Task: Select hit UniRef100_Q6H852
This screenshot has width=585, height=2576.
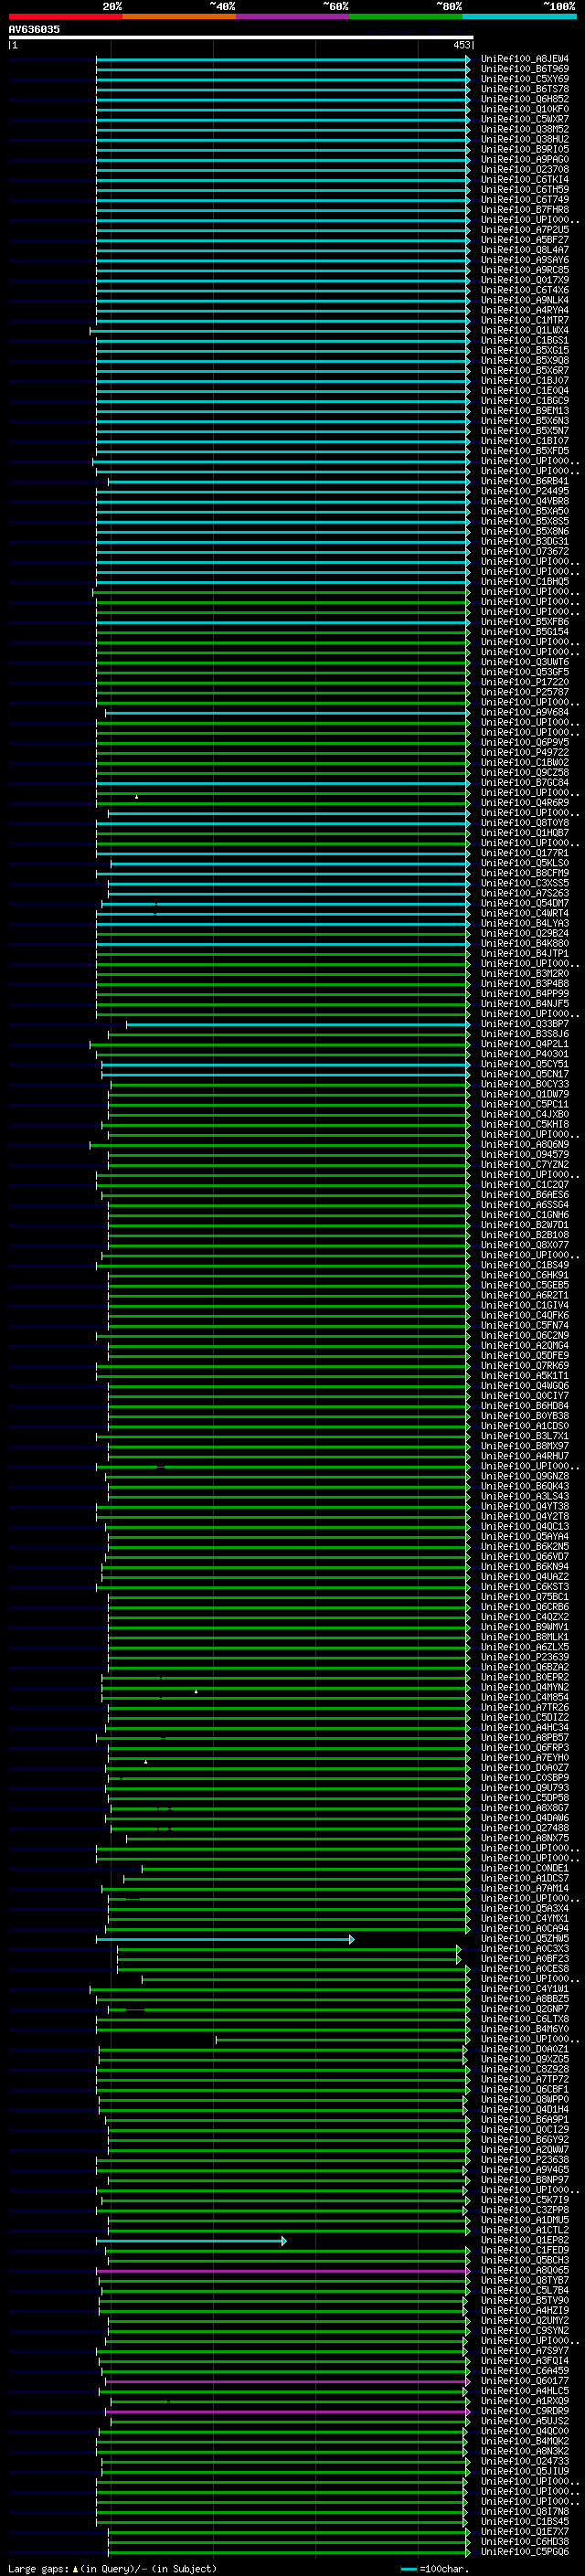Action: click(525, 99)
